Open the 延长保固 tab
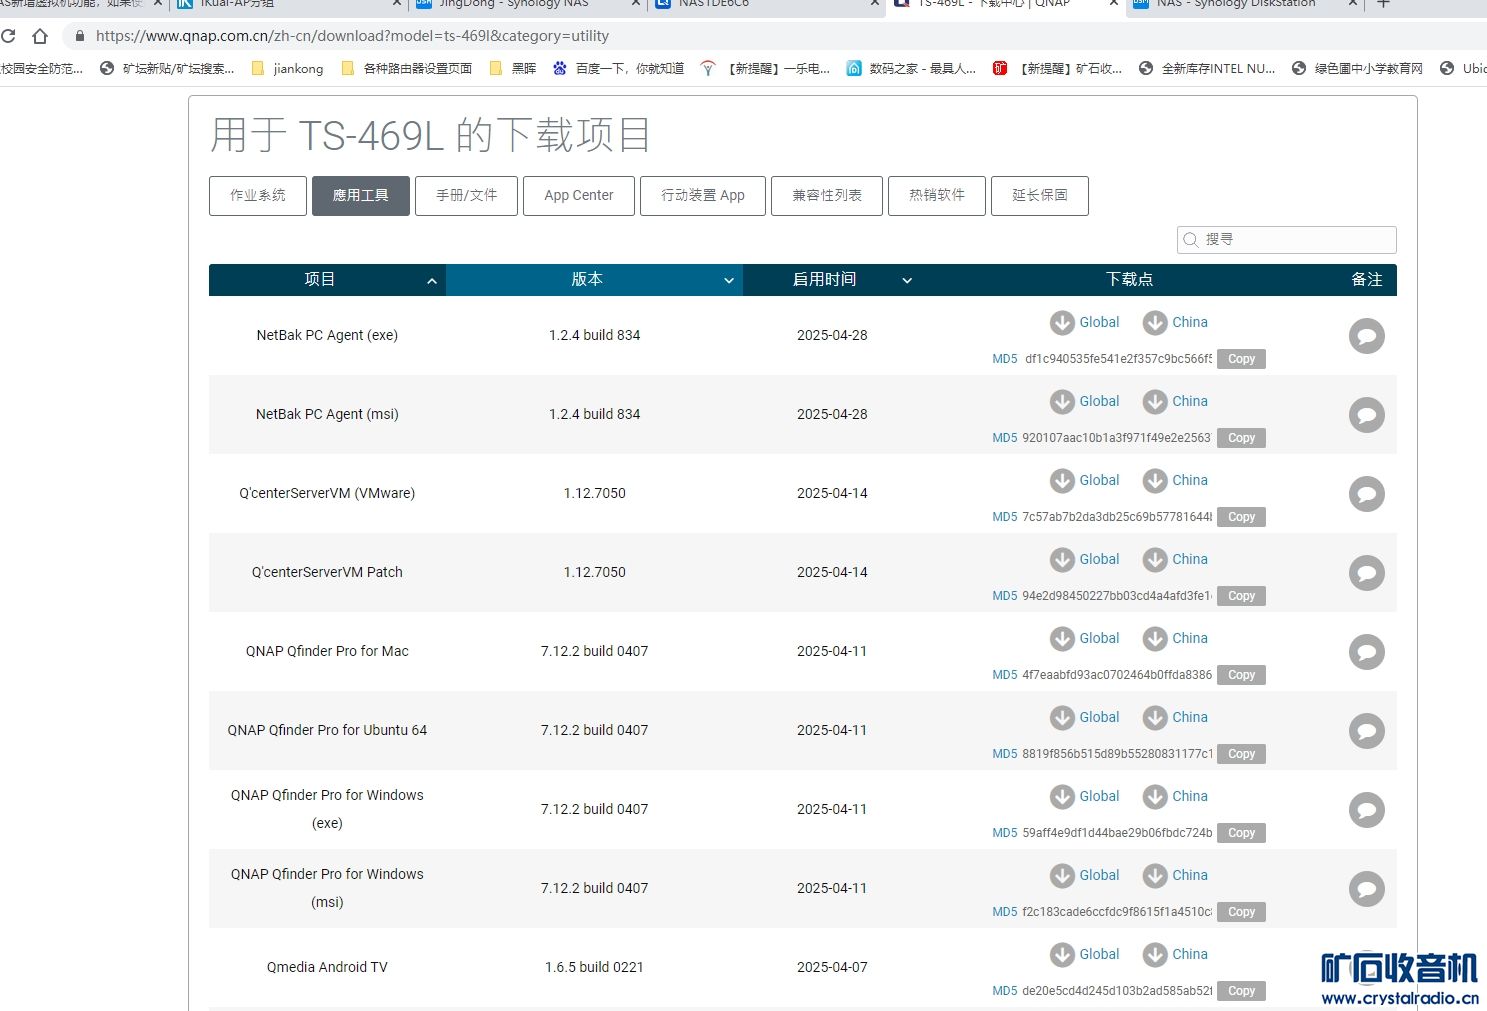The width and height of the screenshot is (1487, 1011). click(1040, 196)
